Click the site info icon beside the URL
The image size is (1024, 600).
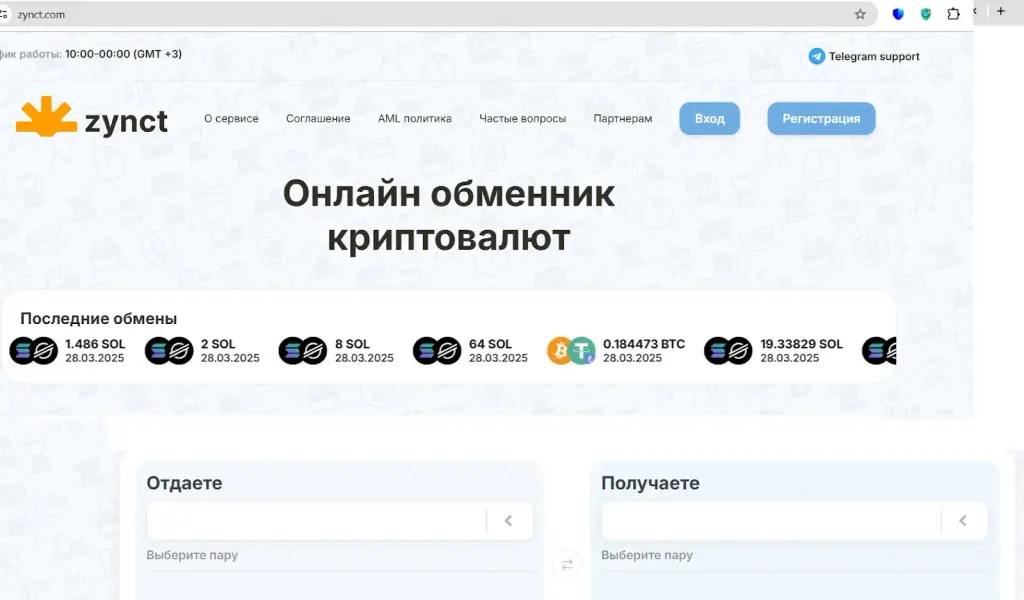pyautogui.click(x=3, y=14)
